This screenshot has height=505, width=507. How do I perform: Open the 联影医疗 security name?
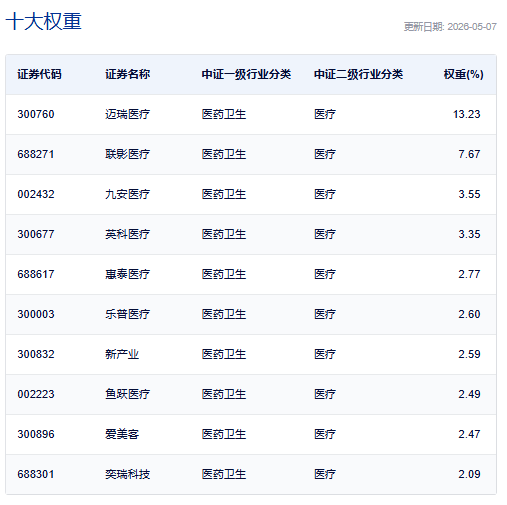[128, 154]
